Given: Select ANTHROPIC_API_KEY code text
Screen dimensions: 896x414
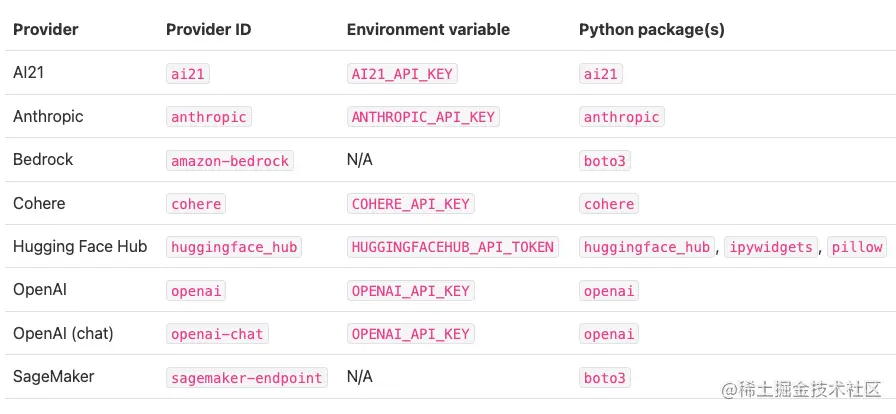Looking at the screenshot, I should 423,117.
